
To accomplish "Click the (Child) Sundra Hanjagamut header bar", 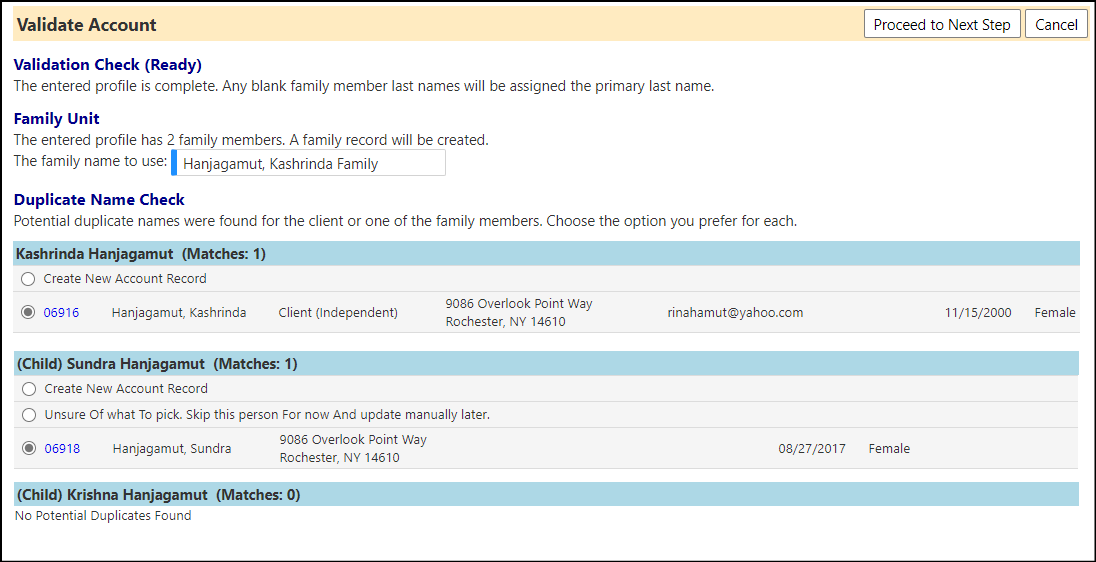I will pos(546,363).
